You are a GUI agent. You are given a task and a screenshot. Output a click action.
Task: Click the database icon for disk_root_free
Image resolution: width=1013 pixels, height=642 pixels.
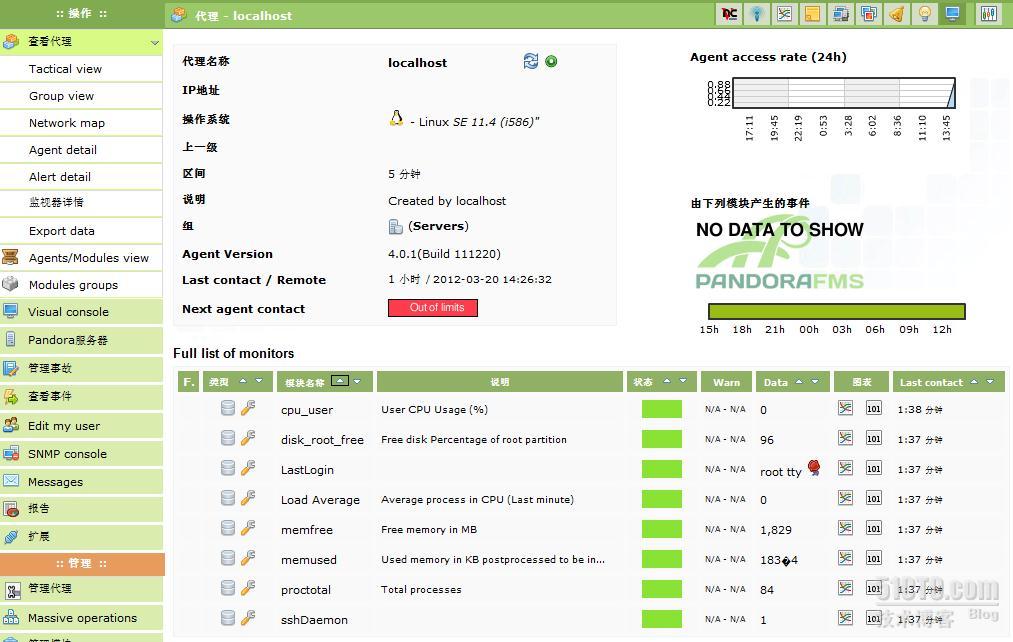pos(227,438)
